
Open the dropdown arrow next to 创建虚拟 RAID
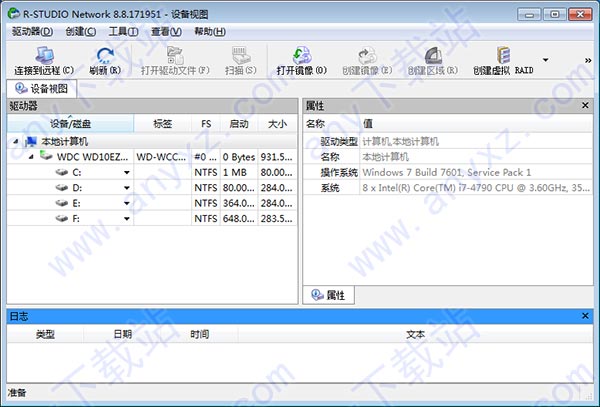click(545, 60)
